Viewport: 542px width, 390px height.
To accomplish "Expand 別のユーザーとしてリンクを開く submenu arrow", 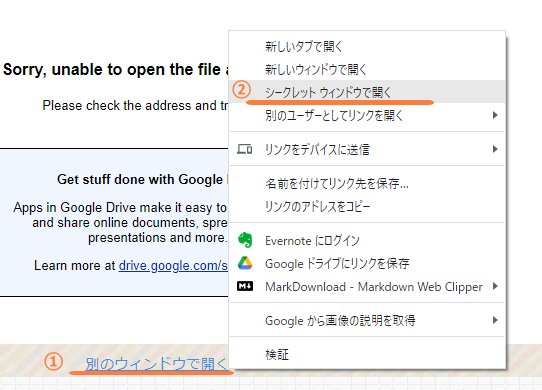I will (x=495, y=115).
